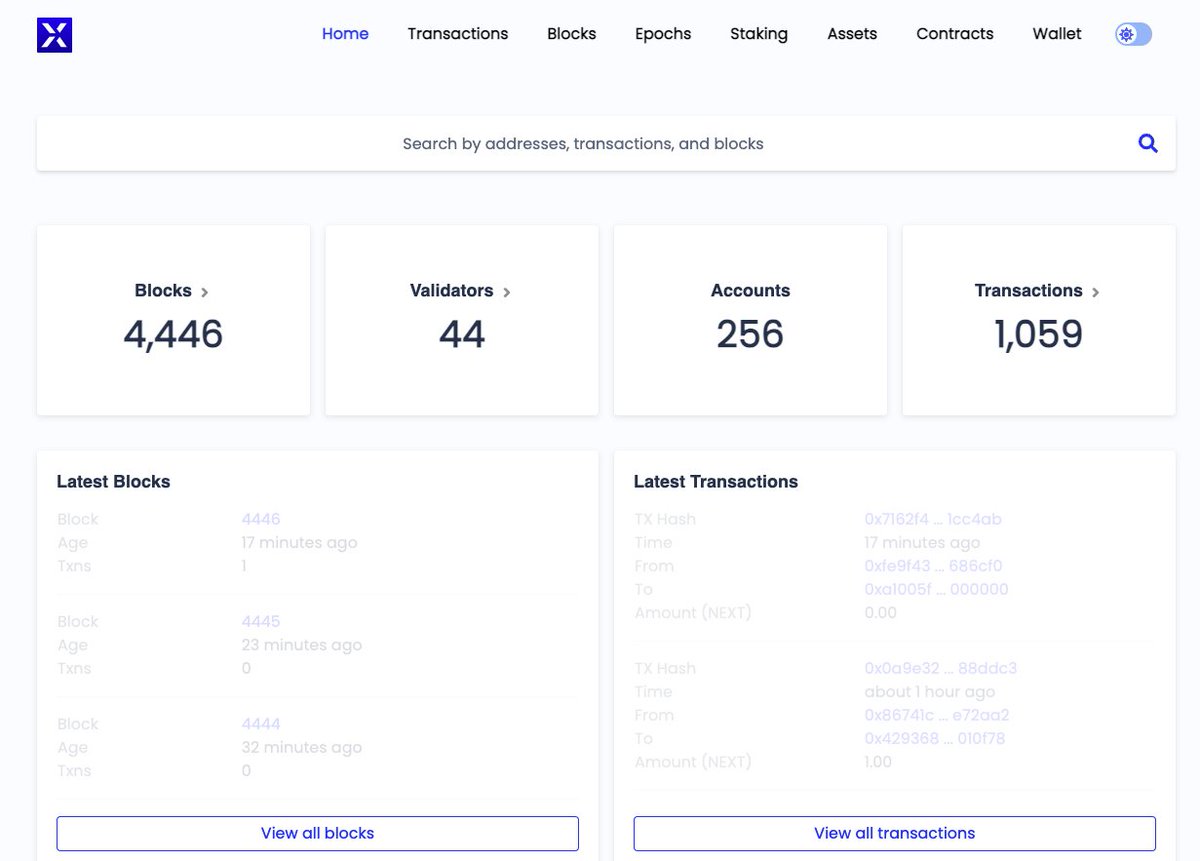The image size is (1200, 861).
Task: Click the 'about 1 hour ago' time
Action: point(930,692)
